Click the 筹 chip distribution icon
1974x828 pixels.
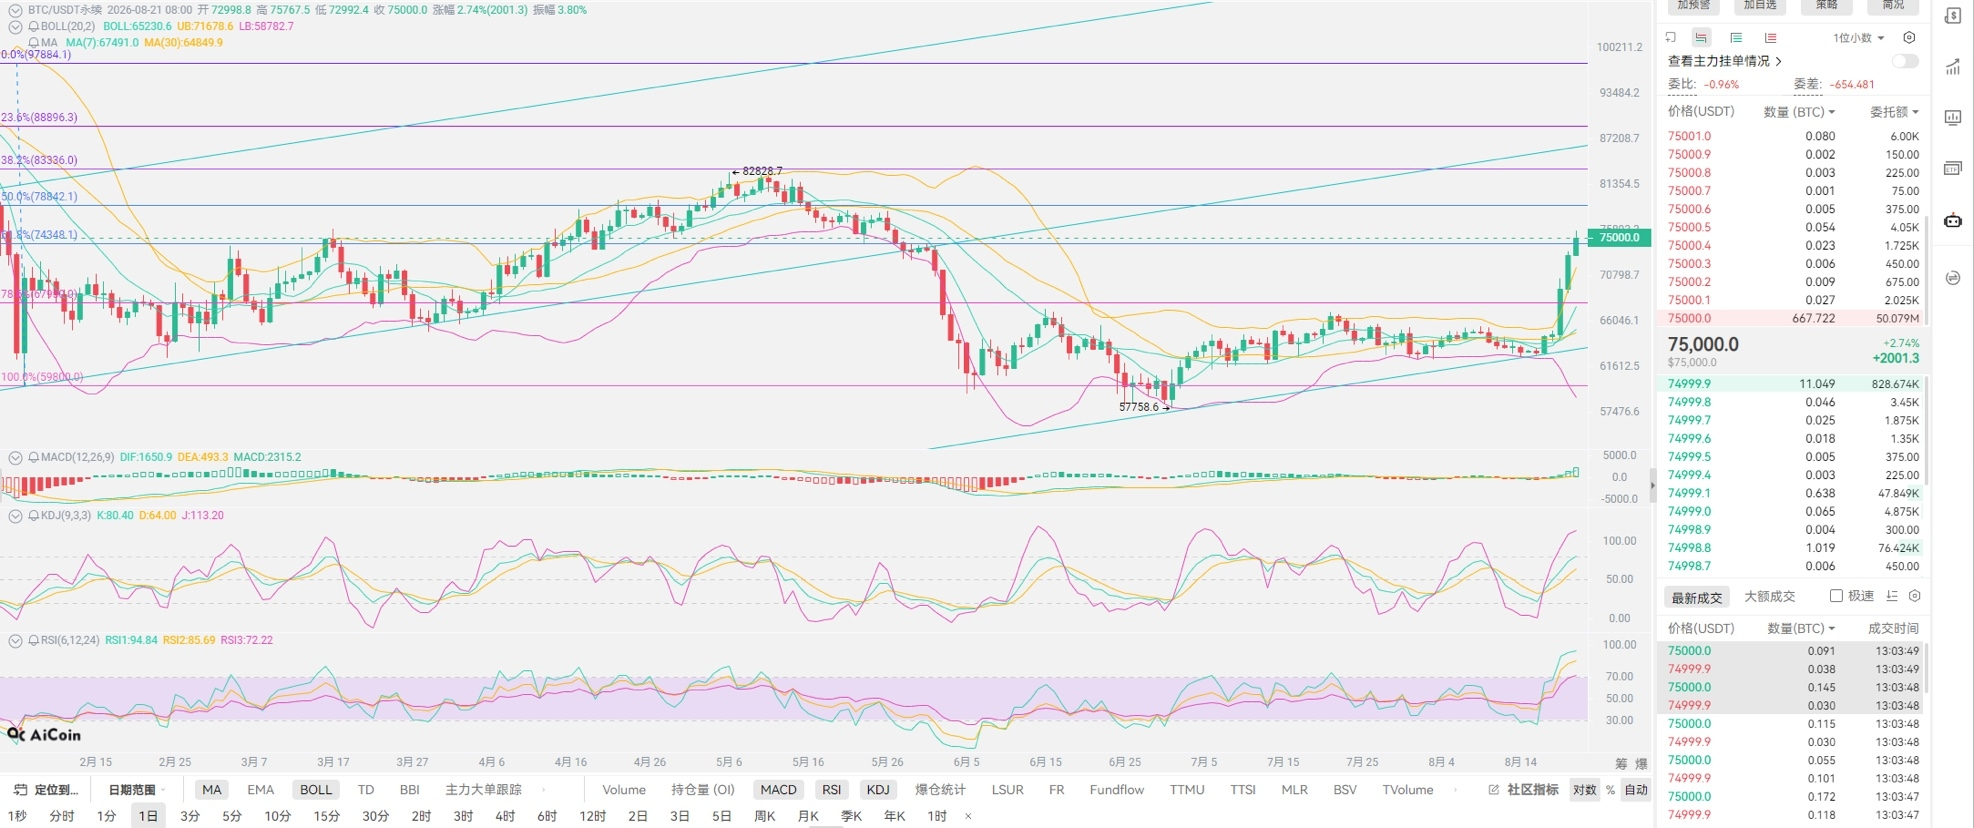[x=1621, y=764]
